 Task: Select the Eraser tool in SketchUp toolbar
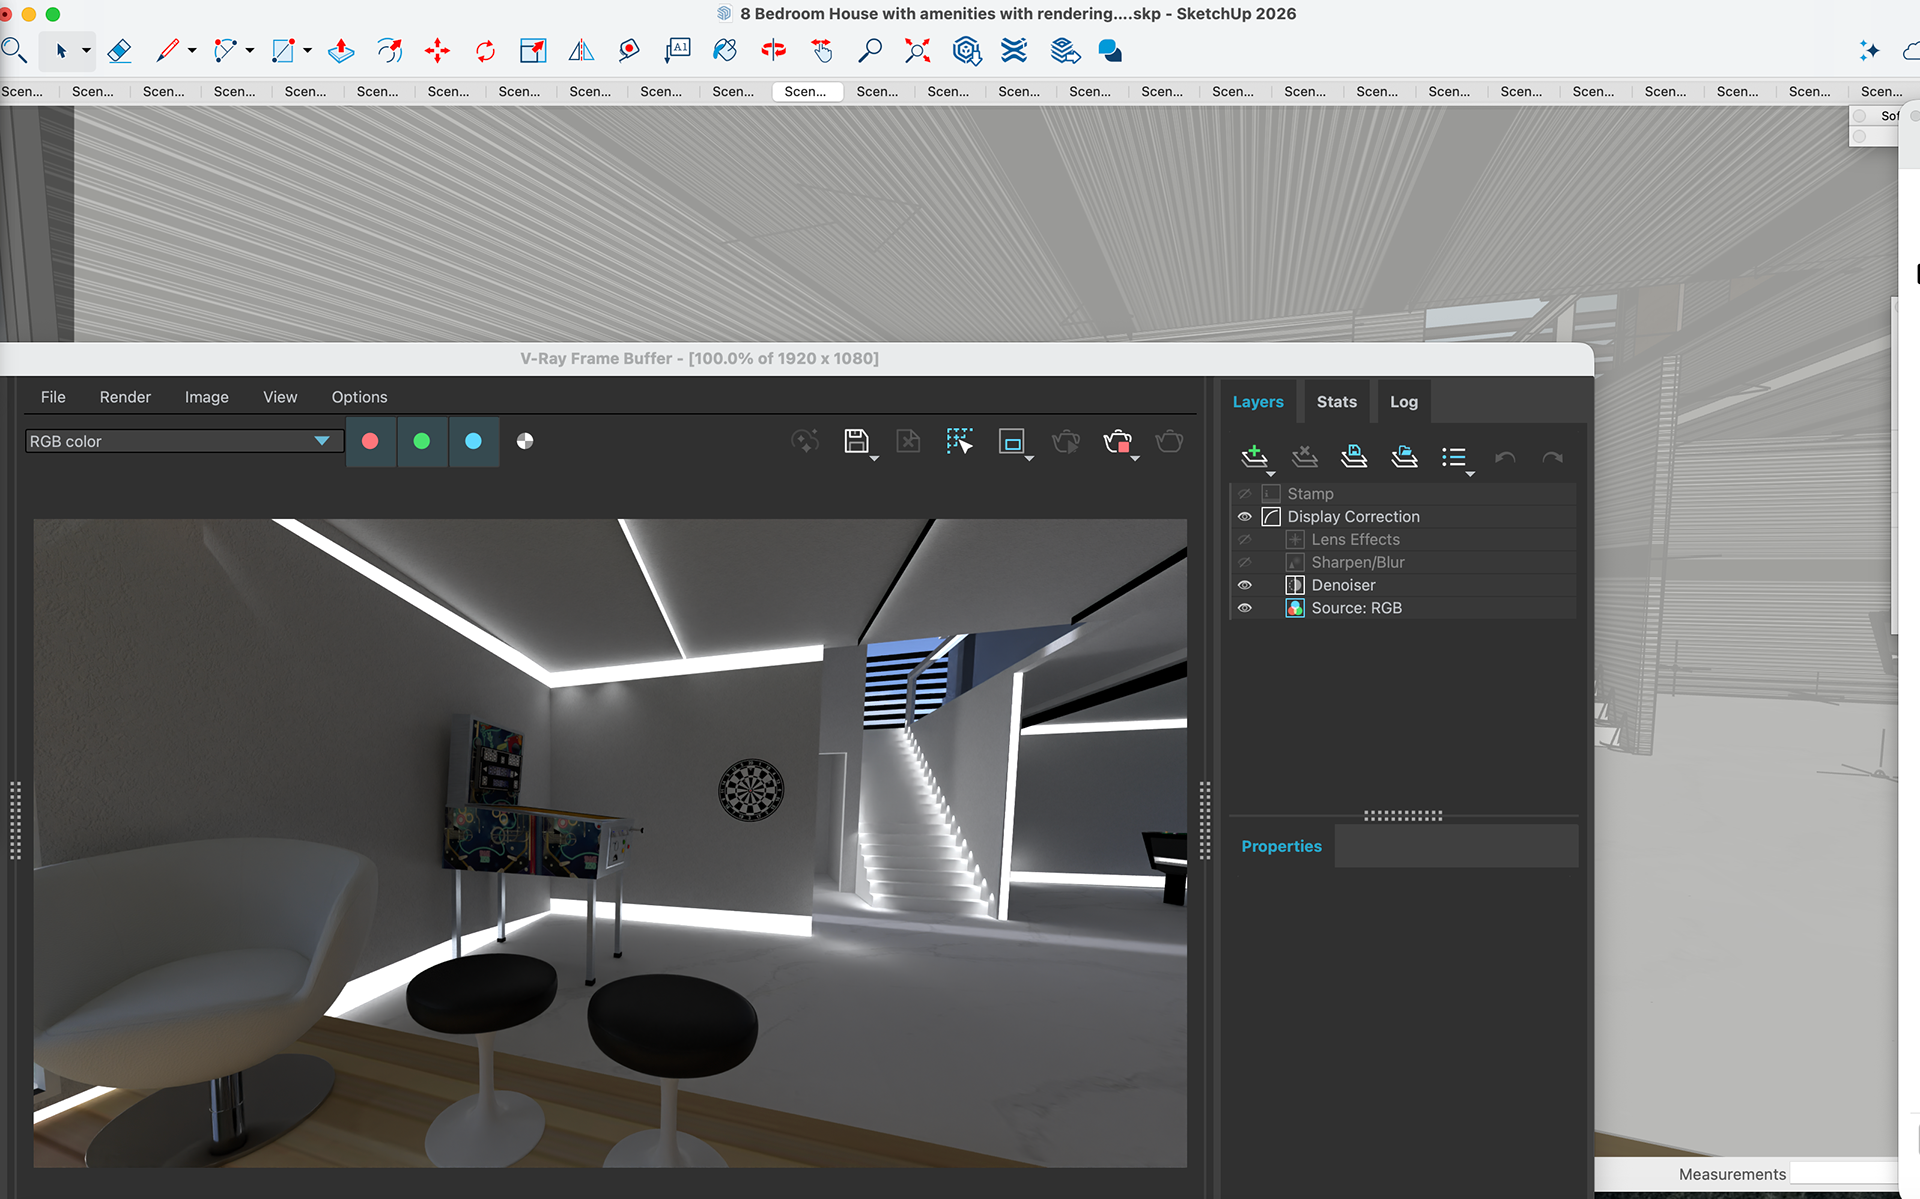pyautogui.click(x=119, y=50)
